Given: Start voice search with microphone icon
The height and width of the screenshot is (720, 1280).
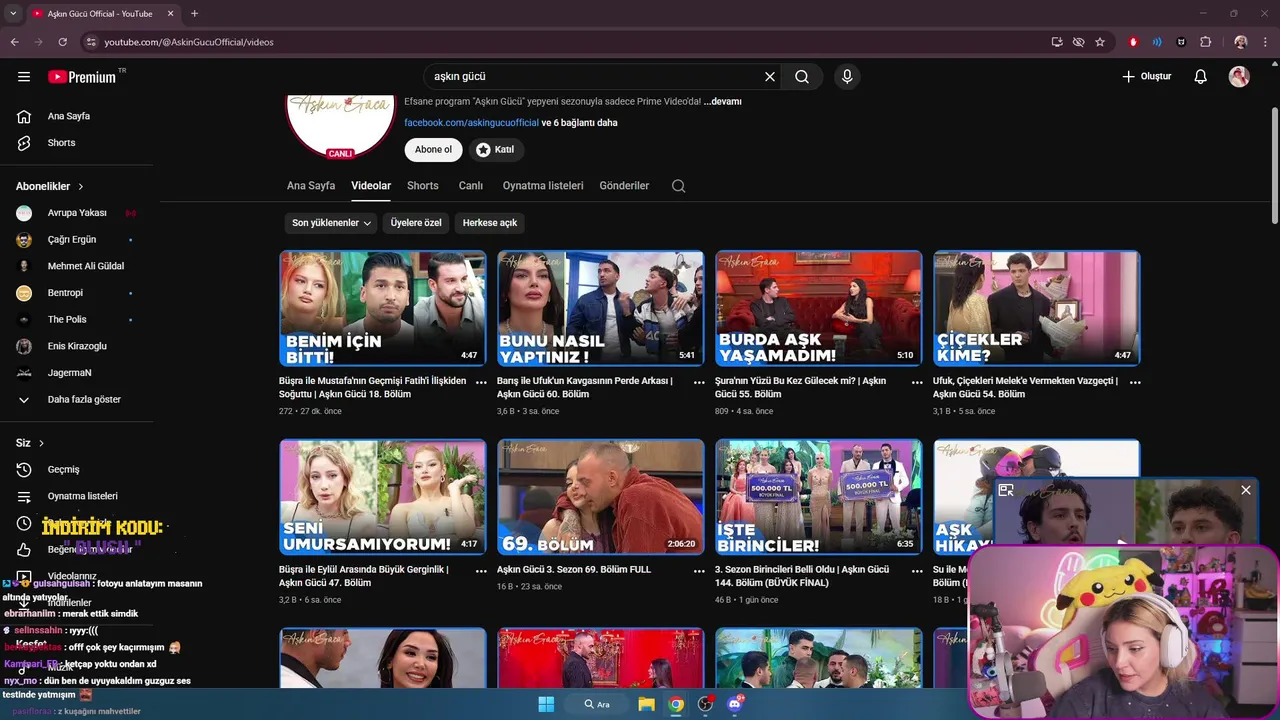Looking at the screenshot, I should click(x=847, y=76).
